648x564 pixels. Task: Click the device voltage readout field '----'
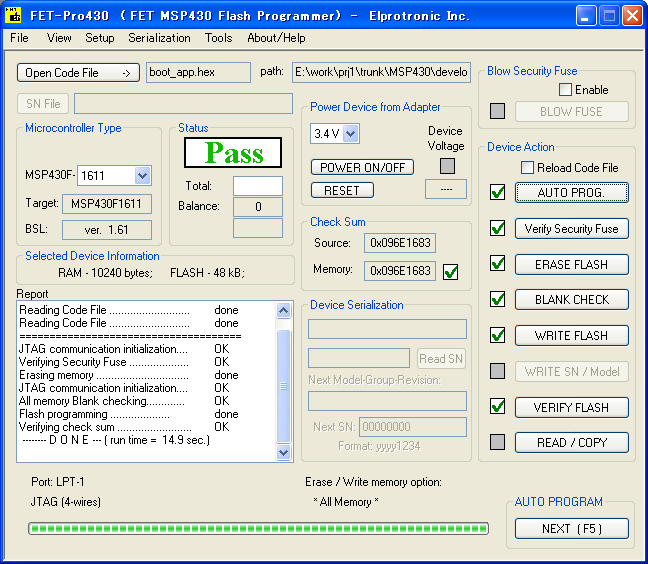446,189
